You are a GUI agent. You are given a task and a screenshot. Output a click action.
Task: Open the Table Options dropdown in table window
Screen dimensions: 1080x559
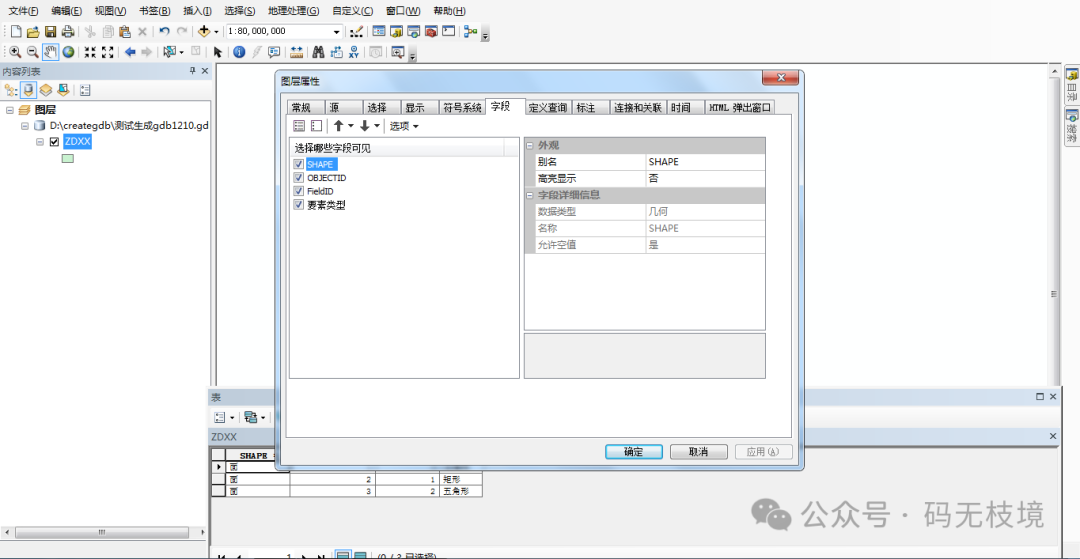click(224, 417)
